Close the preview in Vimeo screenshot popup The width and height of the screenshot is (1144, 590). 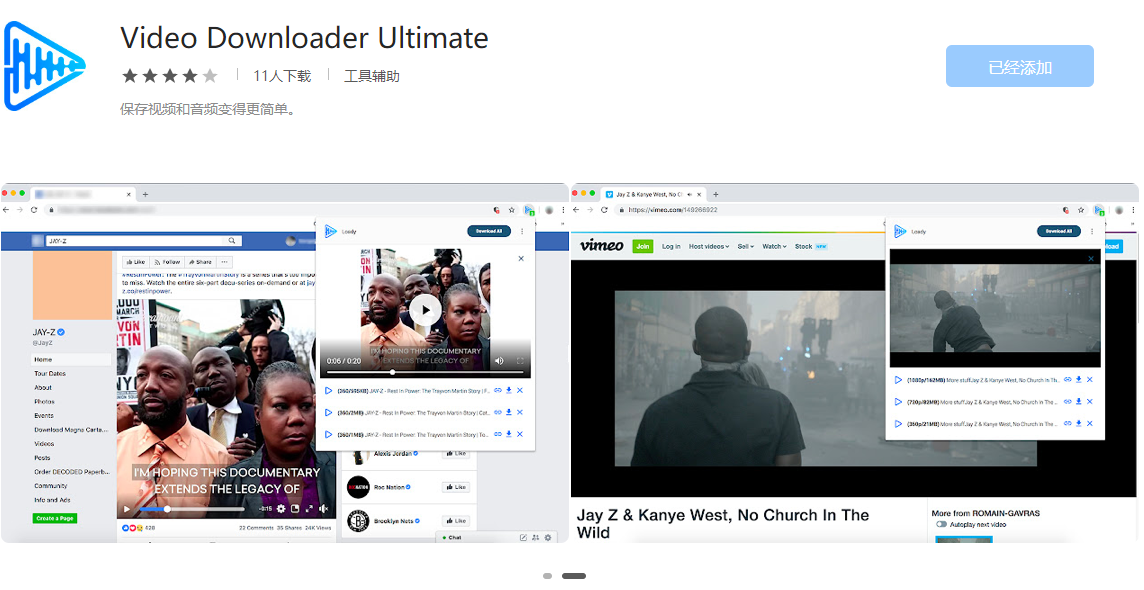[1091, 259]
